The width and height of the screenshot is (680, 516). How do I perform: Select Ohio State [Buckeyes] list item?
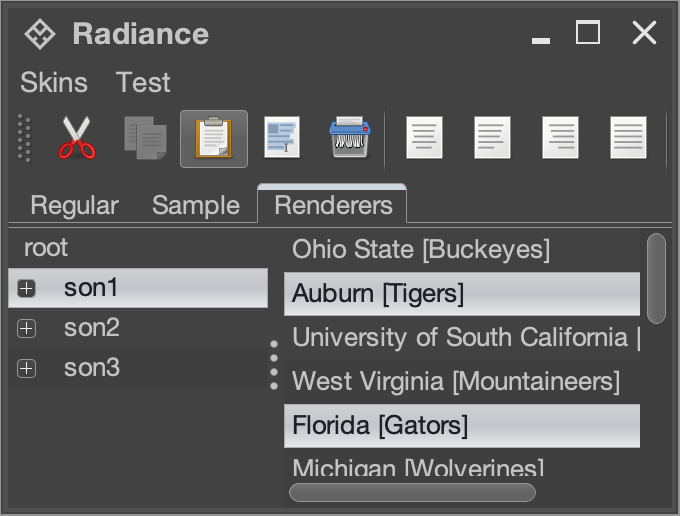(x=462, y=249)
